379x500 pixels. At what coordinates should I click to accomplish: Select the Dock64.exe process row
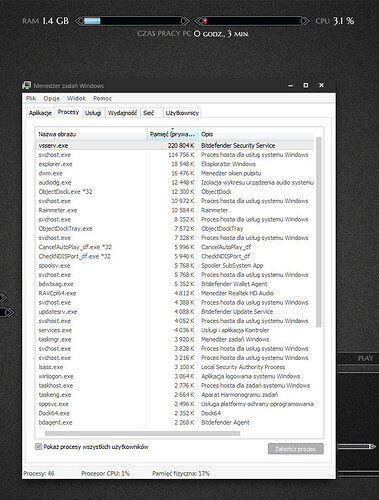[x=175, y=413]
